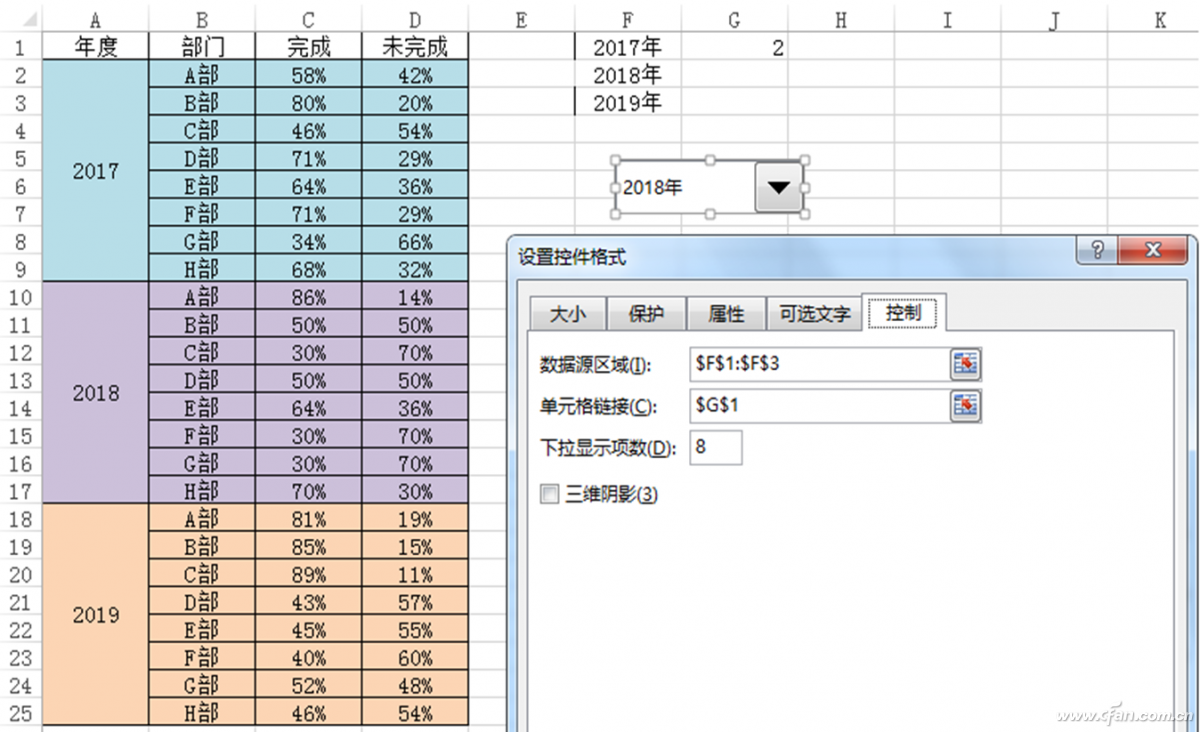The image size is (1200, 732).
Task: Click cell F1 containing 2017年
Action: (627, 47)
